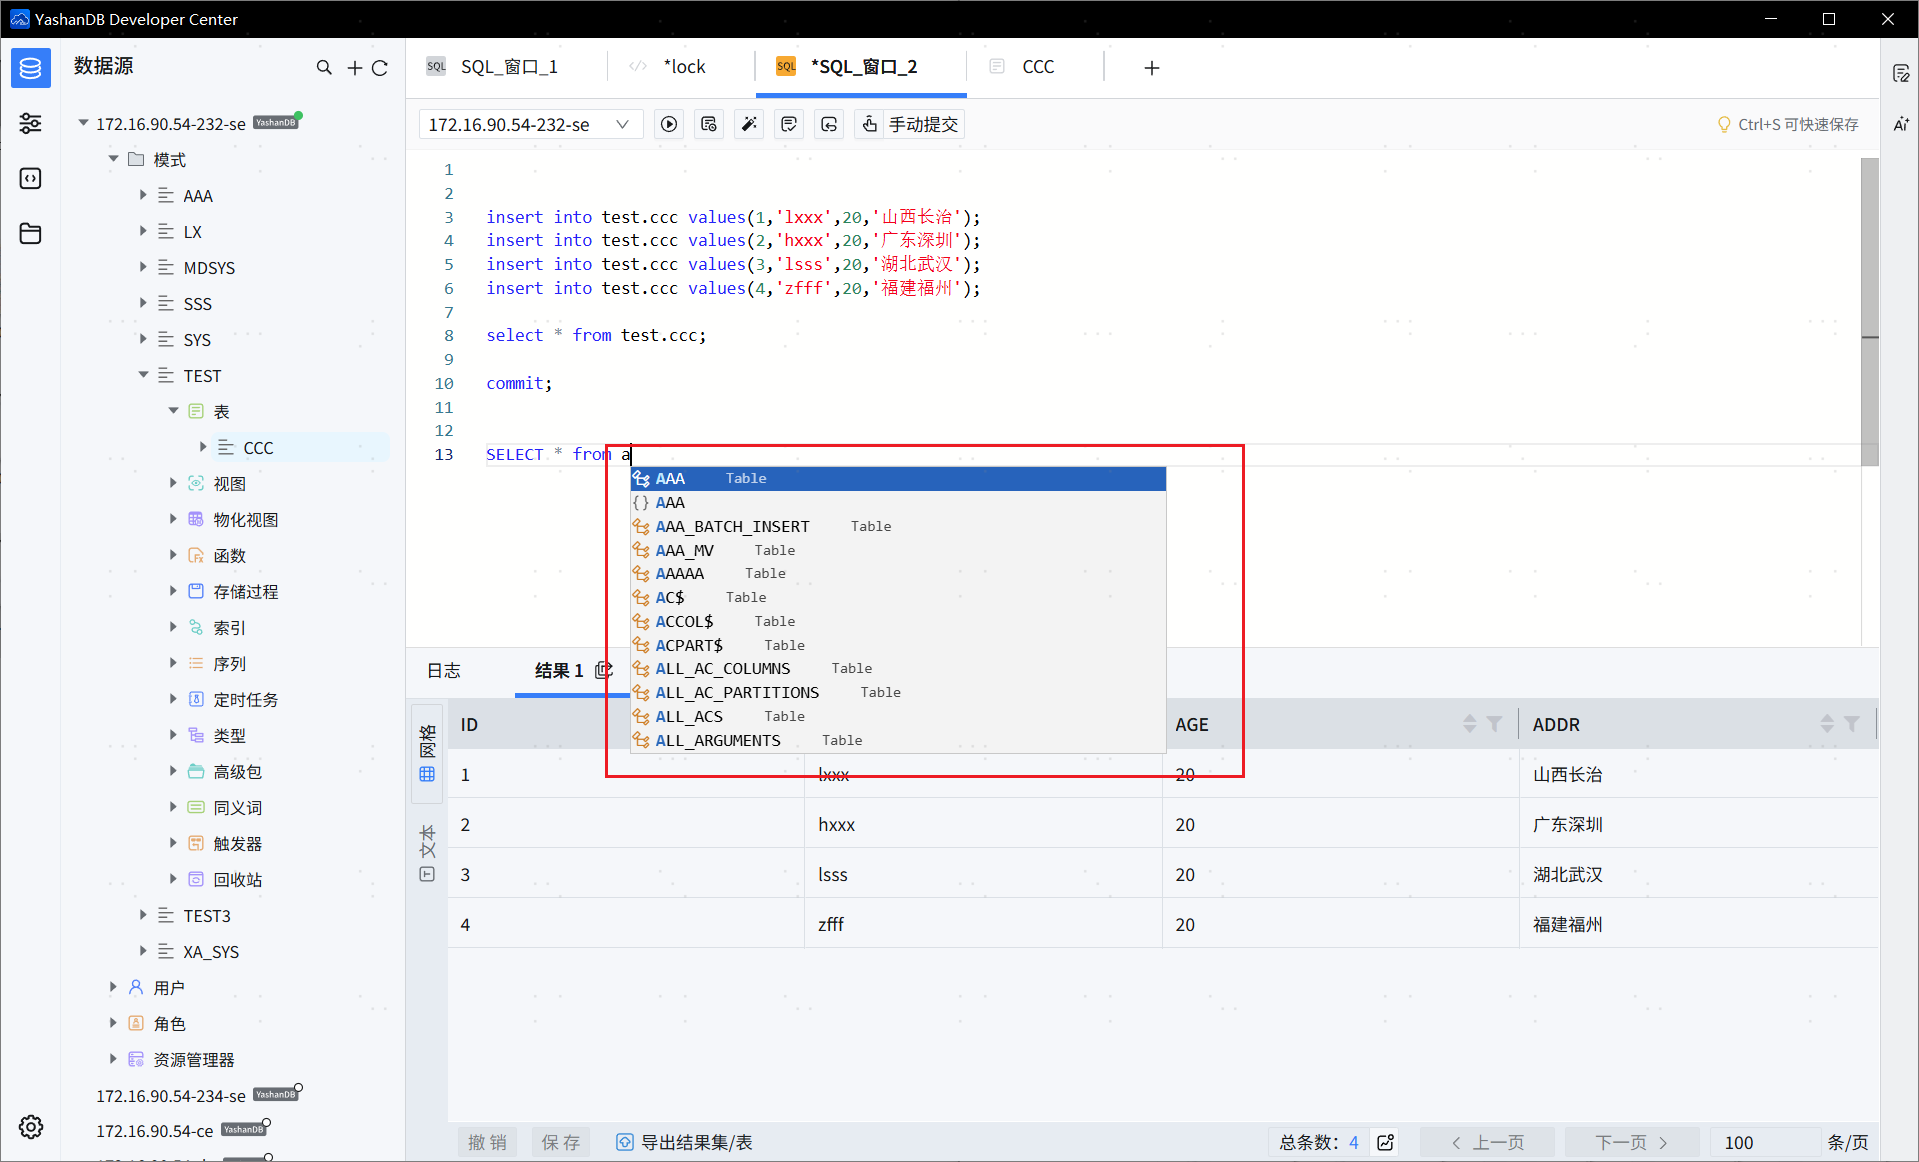Click the magic wand format SQL icon

coord(749,124)
